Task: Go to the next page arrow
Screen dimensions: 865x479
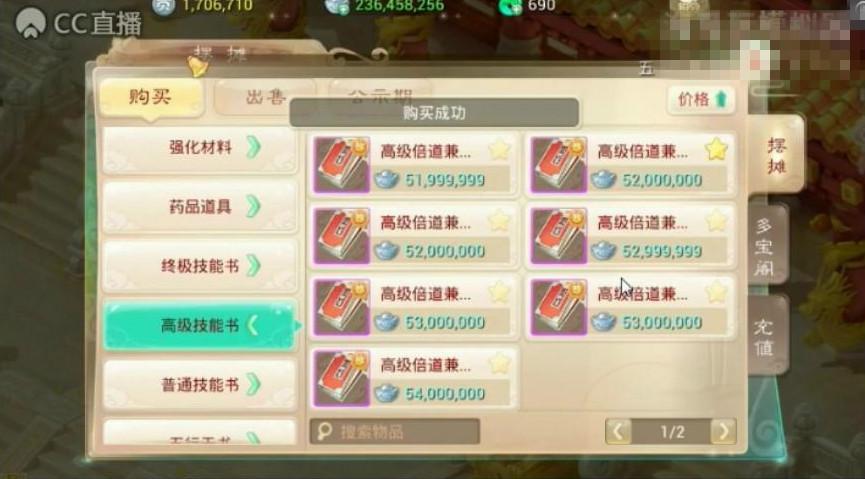Action: pyautogui.click(x=723, y=431)
